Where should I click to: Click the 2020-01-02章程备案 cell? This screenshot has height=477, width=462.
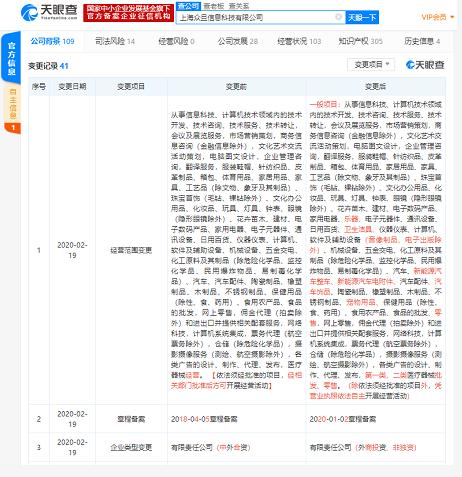343,419
